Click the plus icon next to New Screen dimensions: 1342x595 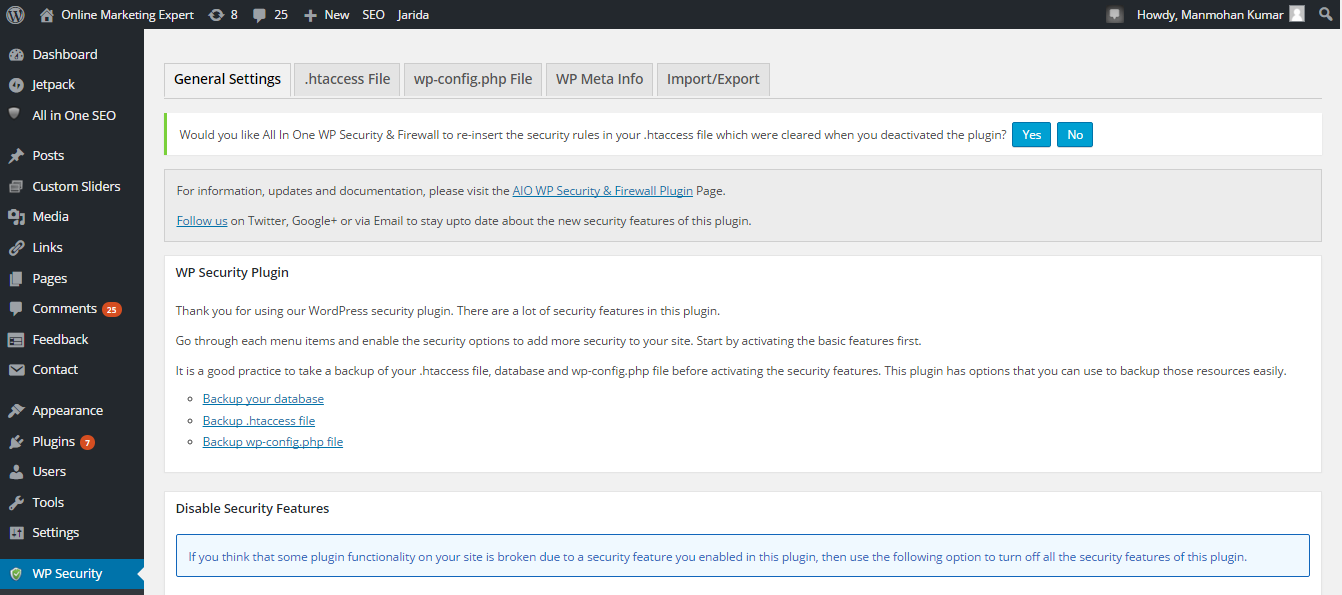310,15
